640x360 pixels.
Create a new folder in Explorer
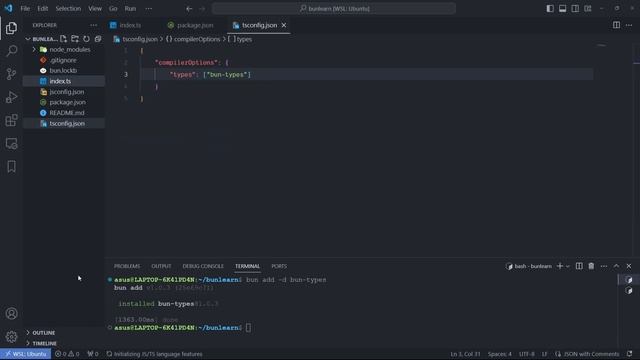pyautogui.click(x=75, y=39)
